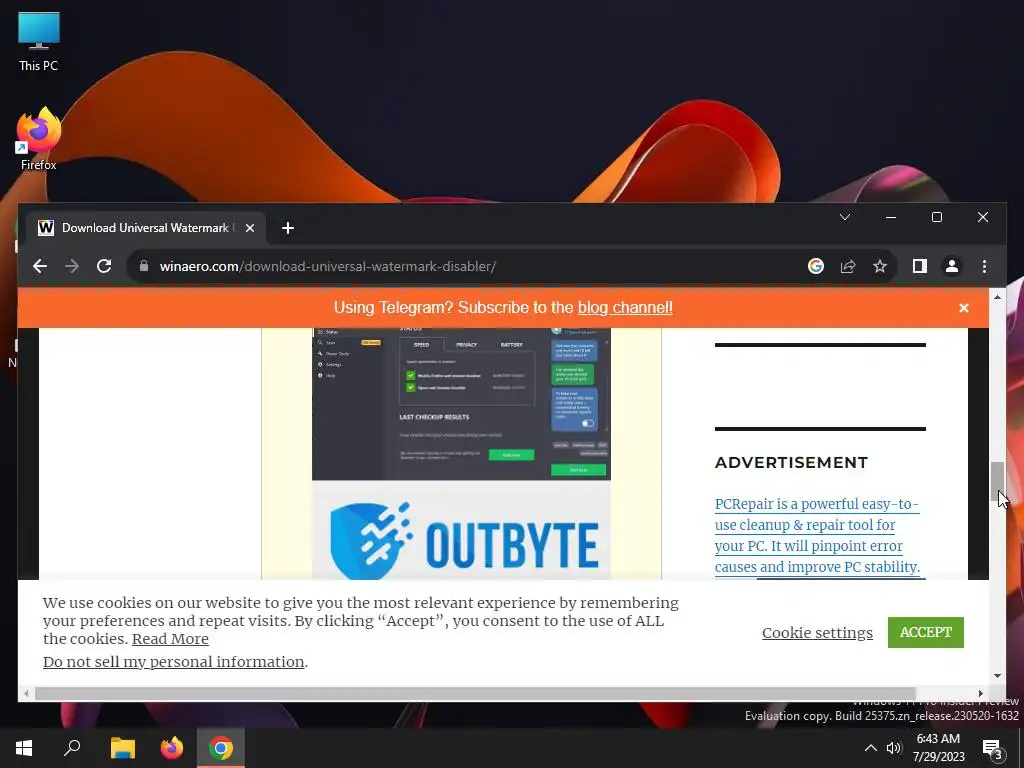1024x768 pixels.
Task: Open Cookie settings
Action: 817,633
